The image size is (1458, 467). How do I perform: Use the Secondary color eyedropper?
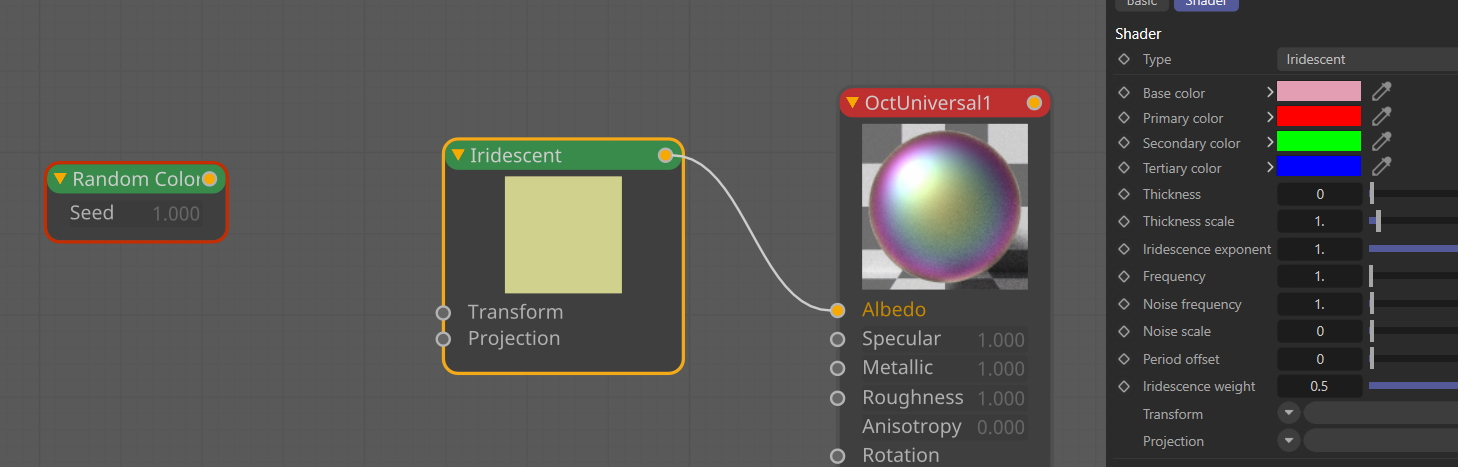(x=1381, y=142)
